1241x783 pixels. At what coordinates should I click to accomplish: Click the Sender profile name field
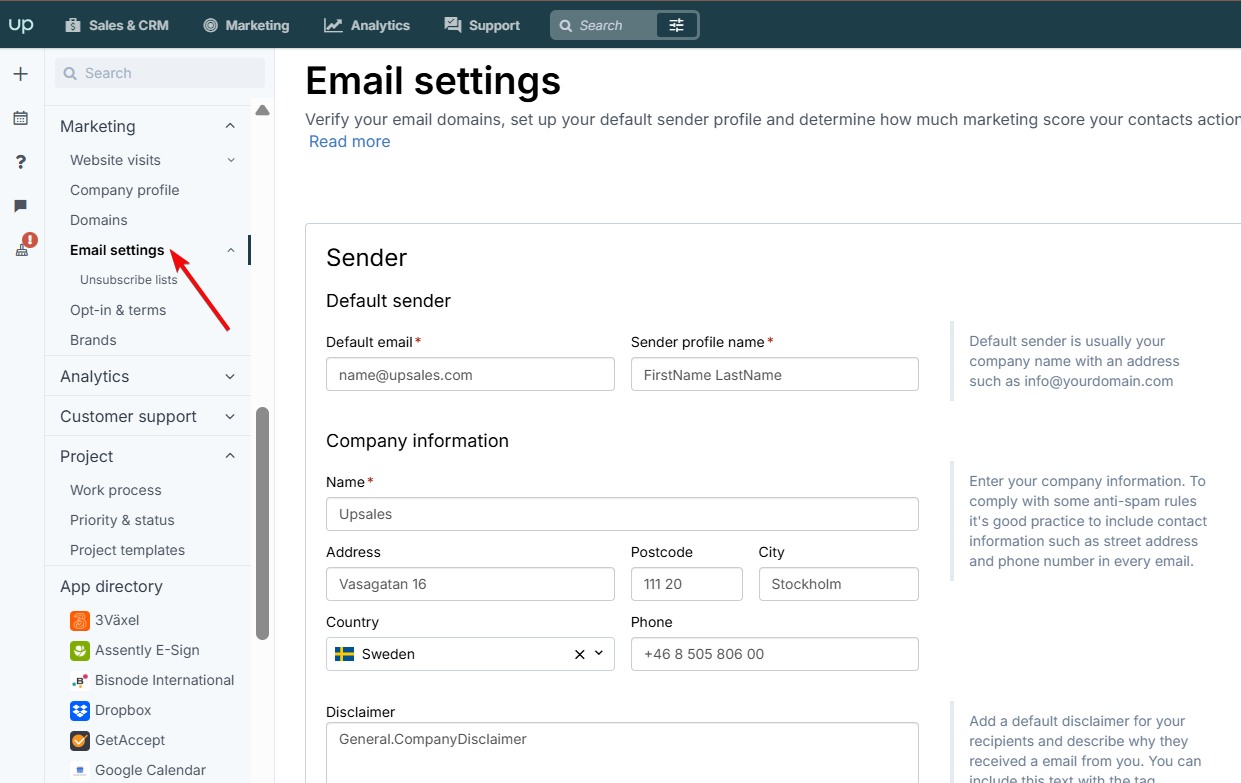tap(774, 374)
